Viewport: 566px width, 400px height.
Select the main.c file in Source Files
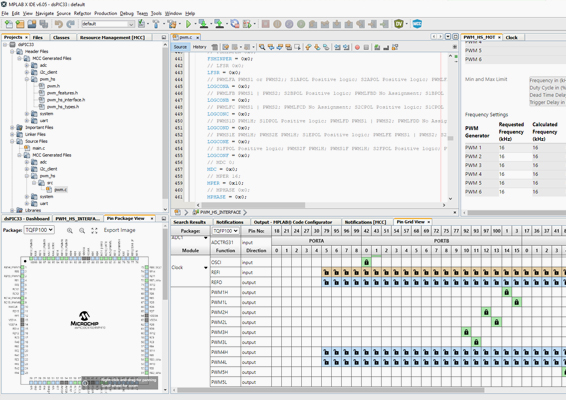tap(39, 148)
